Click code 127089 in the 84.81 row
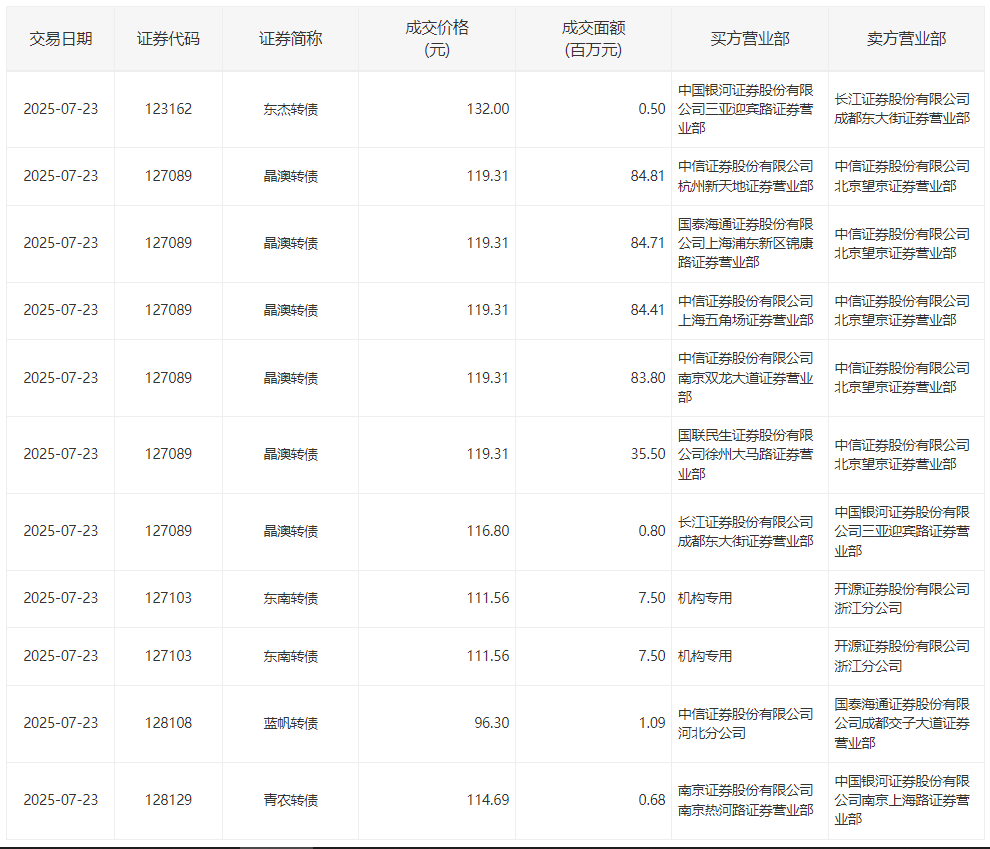Screen dimensions: 990x849 click(x=168, y=176)
